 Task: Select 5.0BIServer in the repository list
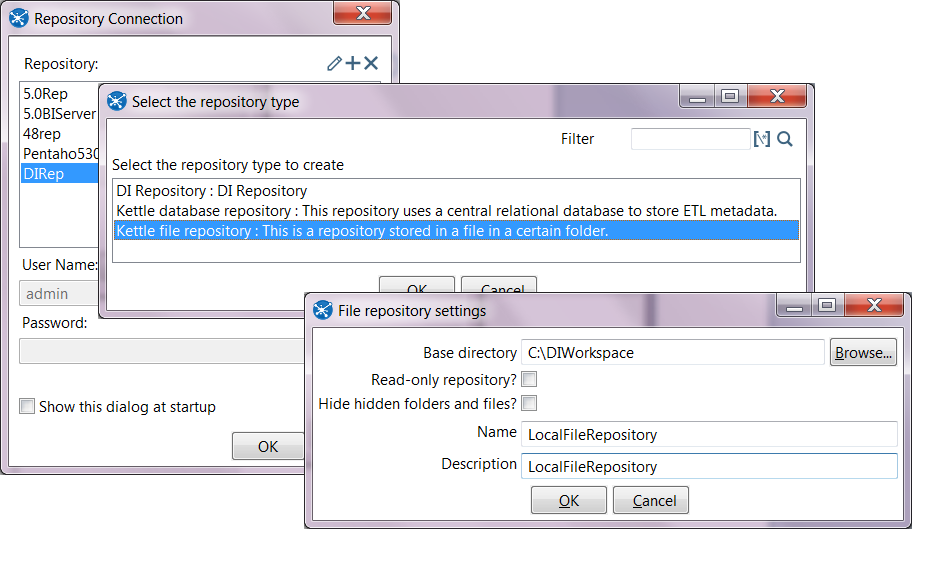click(x=59, y=114)
